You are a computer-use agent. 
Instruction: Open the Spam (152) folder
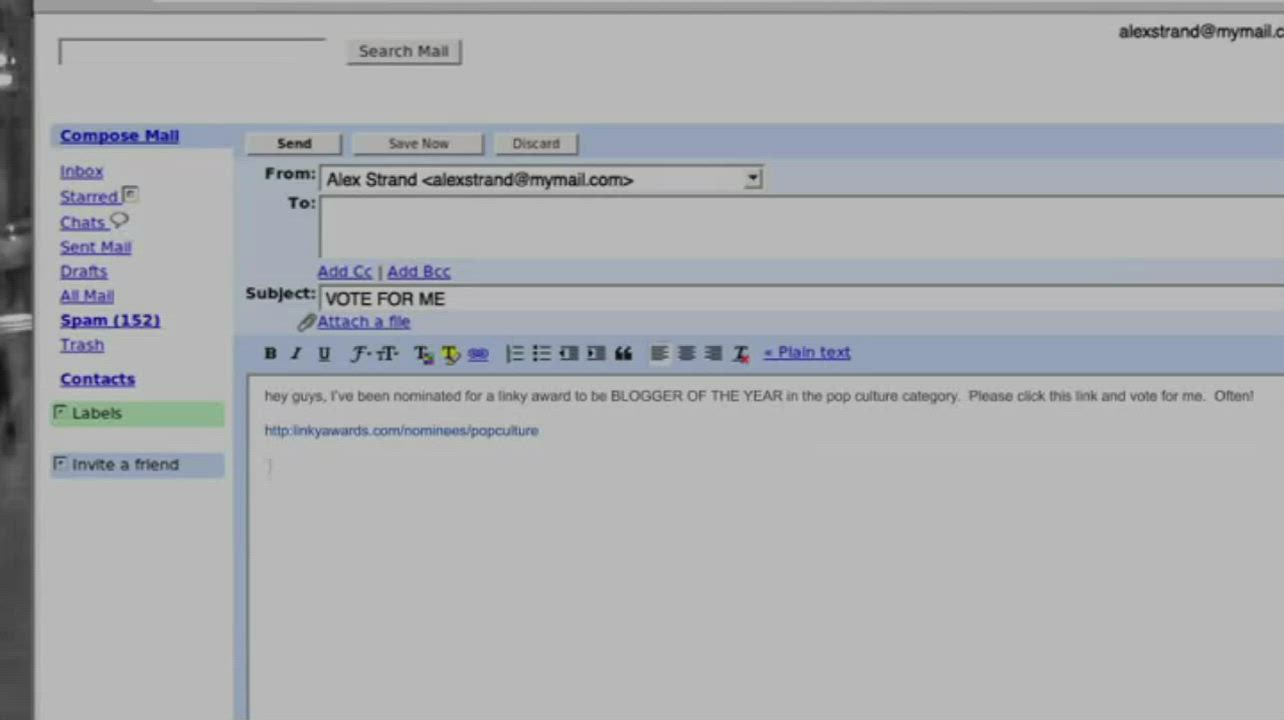point(110,320)
